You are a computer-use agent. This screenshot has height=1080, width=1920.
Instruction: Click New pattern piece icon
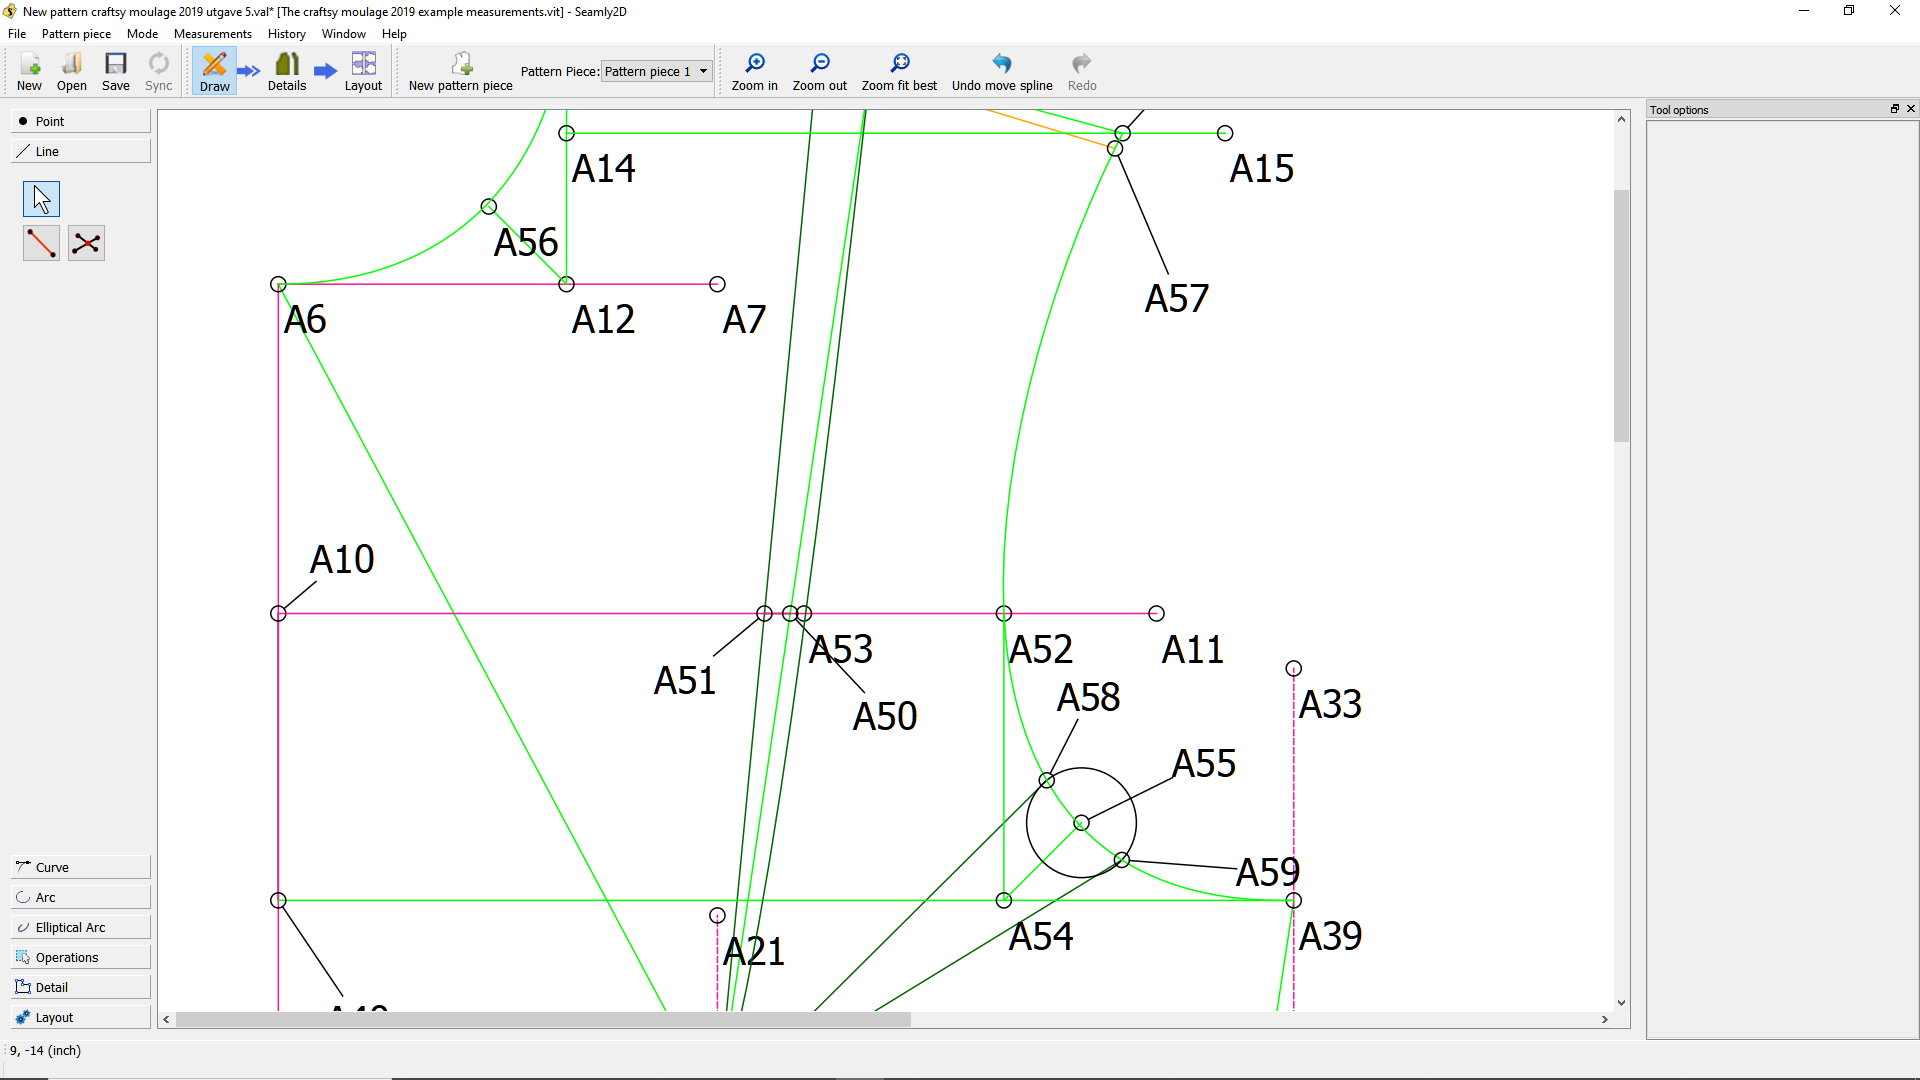click(x=460, y=71)
